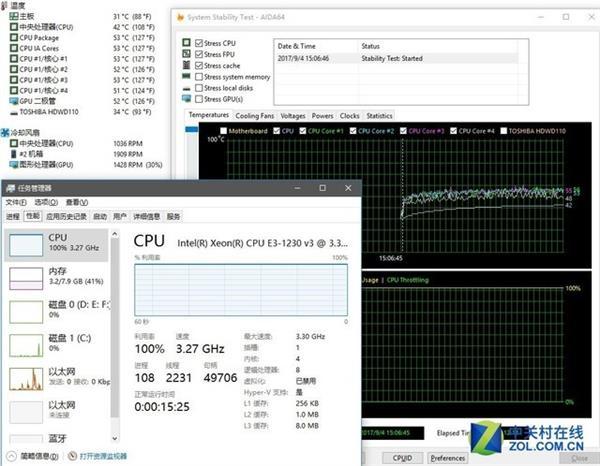Image resolution: width=600 pixels, height=466 pixels.
Task: Click the Stress local disks icon
Action: 186,88
